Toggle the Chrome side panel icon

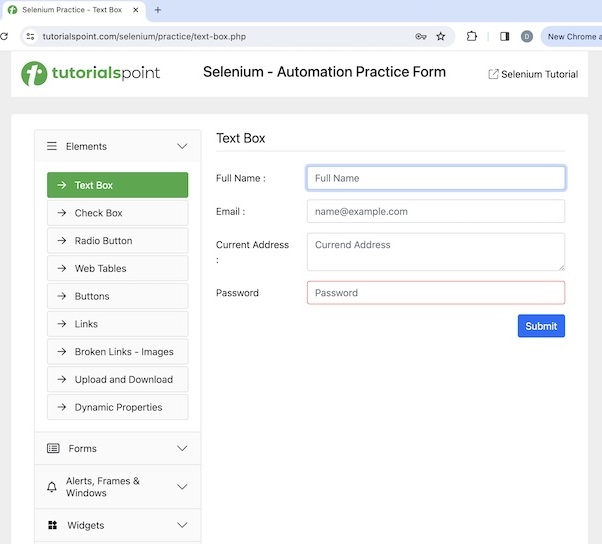504,36
